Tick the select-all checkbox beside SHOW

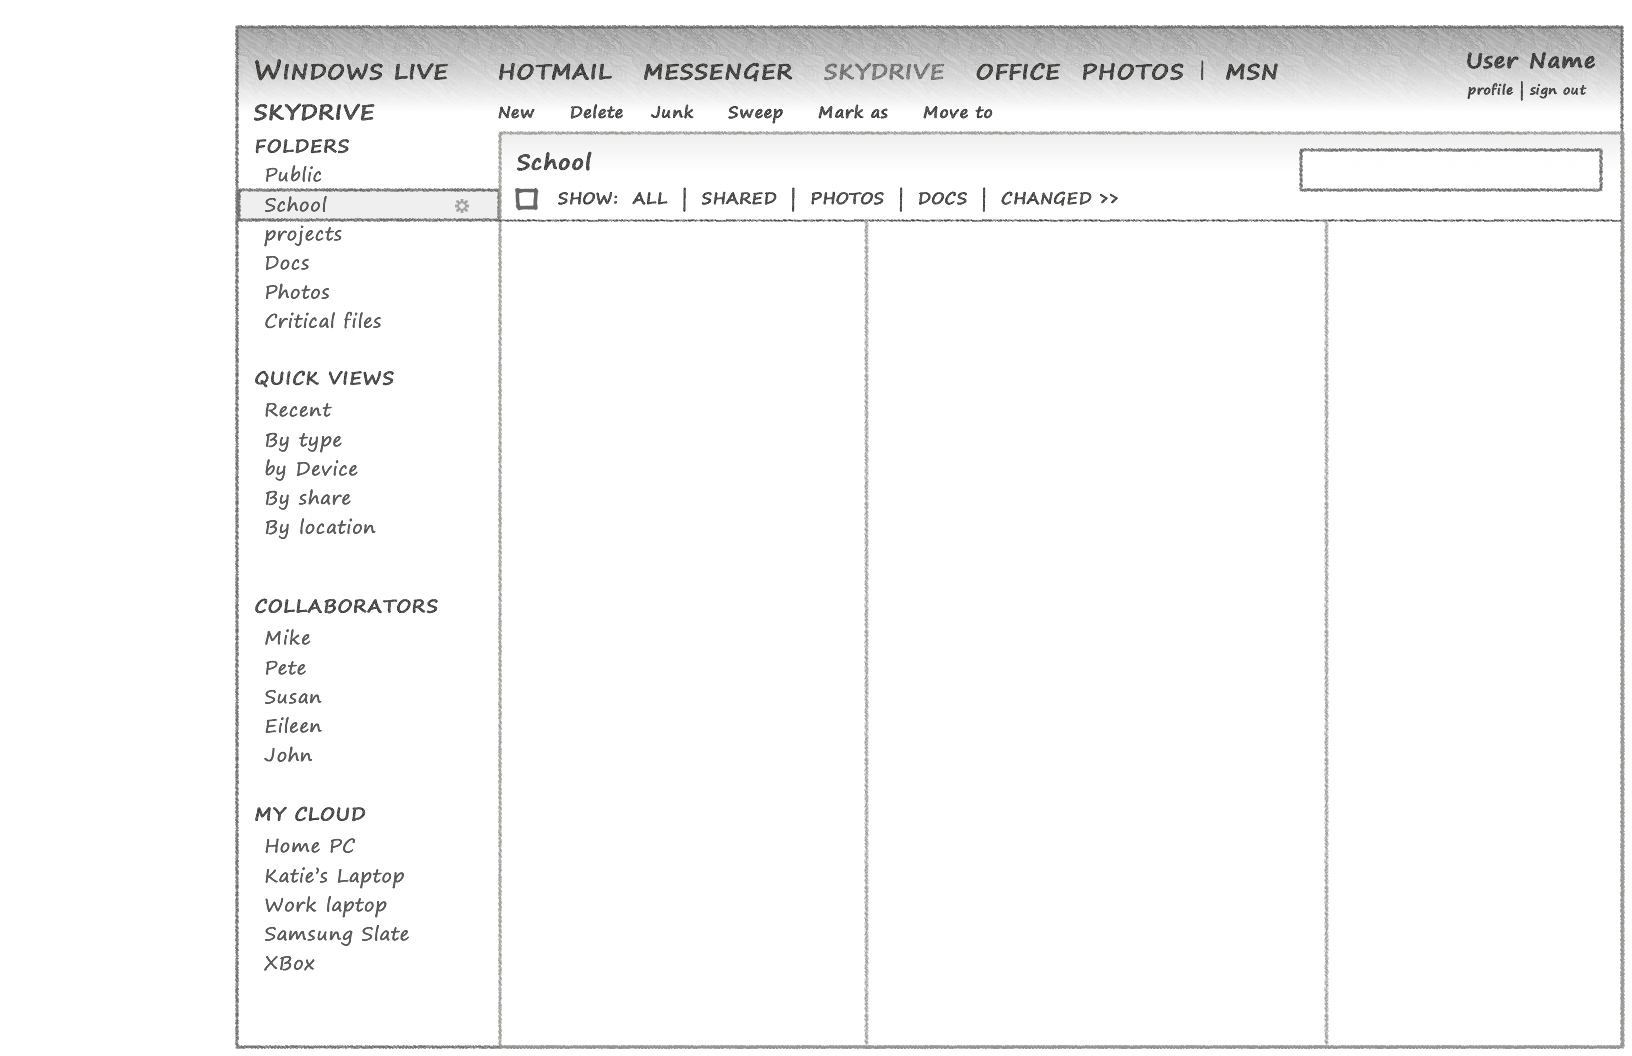coord(526,199)
